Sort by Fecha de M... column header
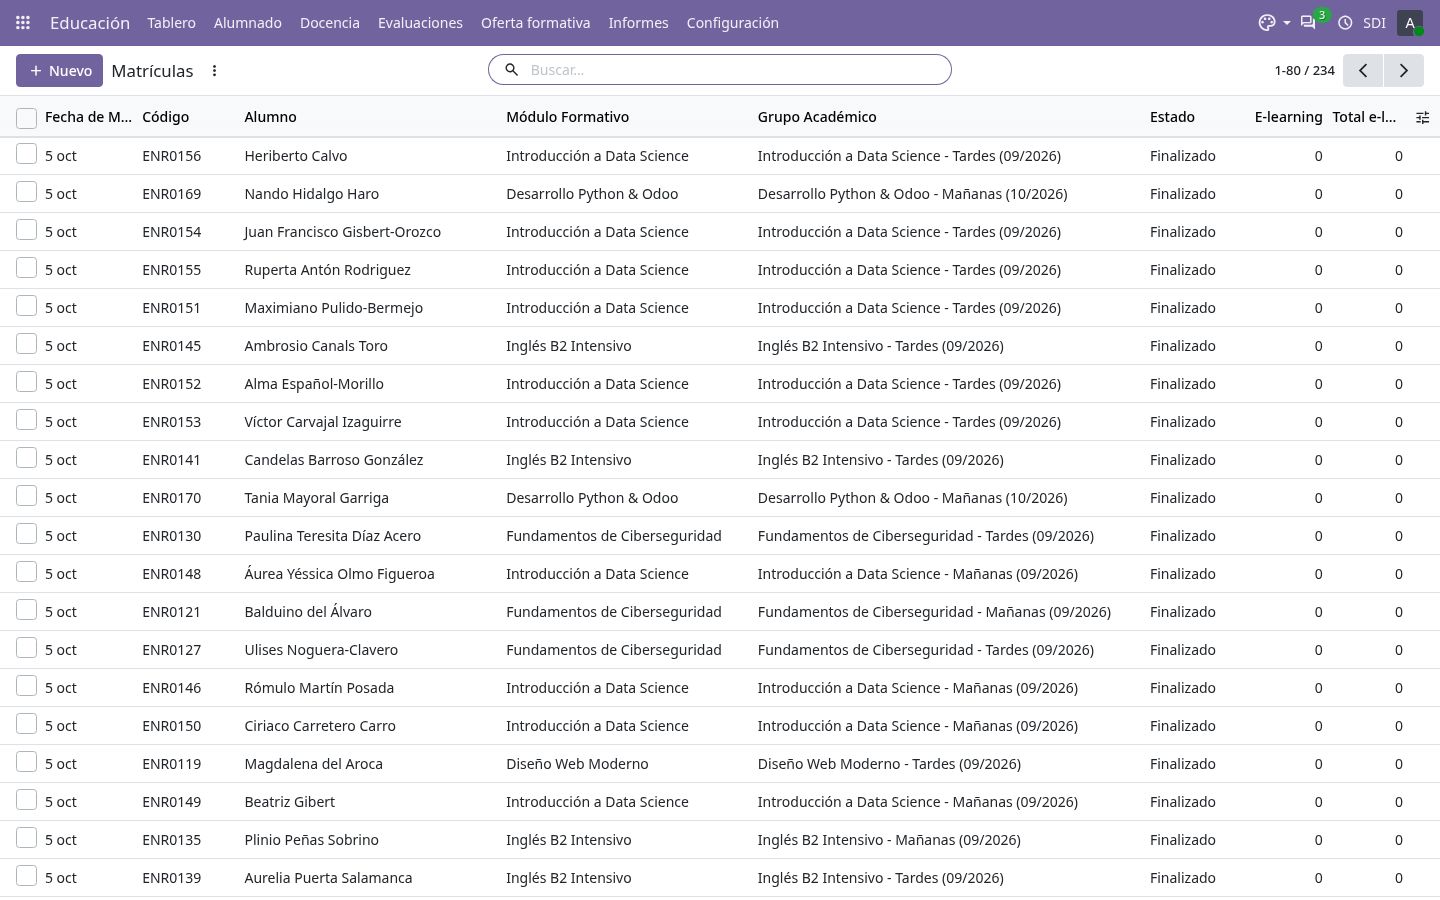Screen dimensions: 1440x900 pyautogui.click(x=88, y=117)
